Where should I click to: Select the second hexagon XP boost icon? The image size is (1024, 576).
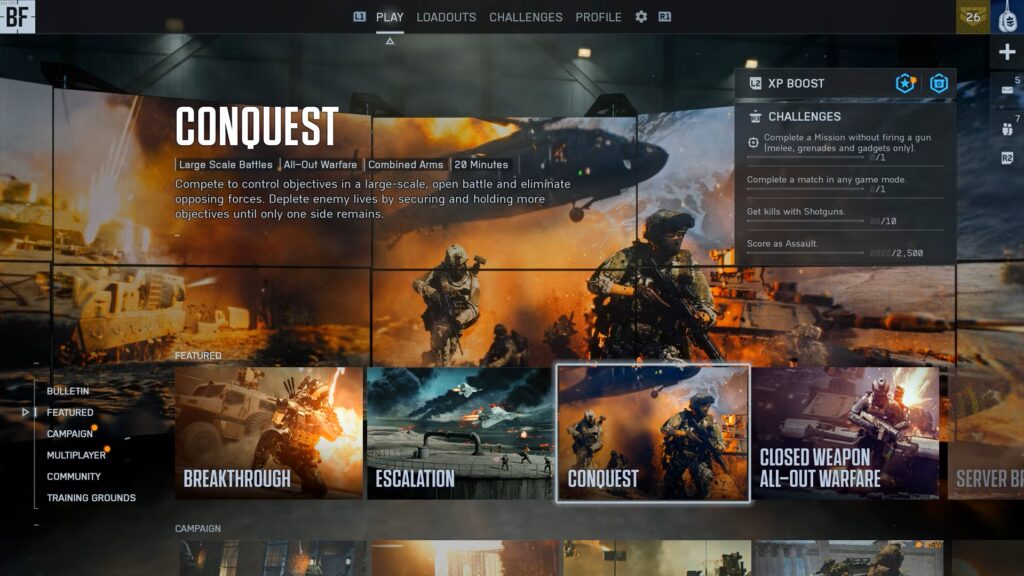[938, 83]
